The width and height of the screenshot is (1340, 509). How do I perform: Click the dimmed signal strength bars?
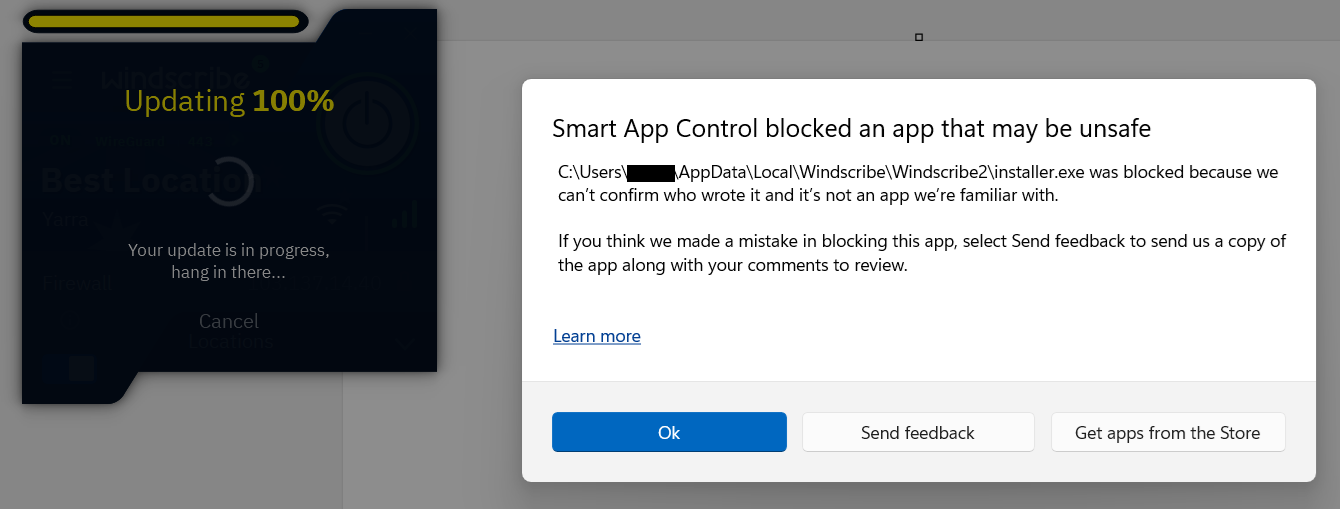(x=405, y=215)
